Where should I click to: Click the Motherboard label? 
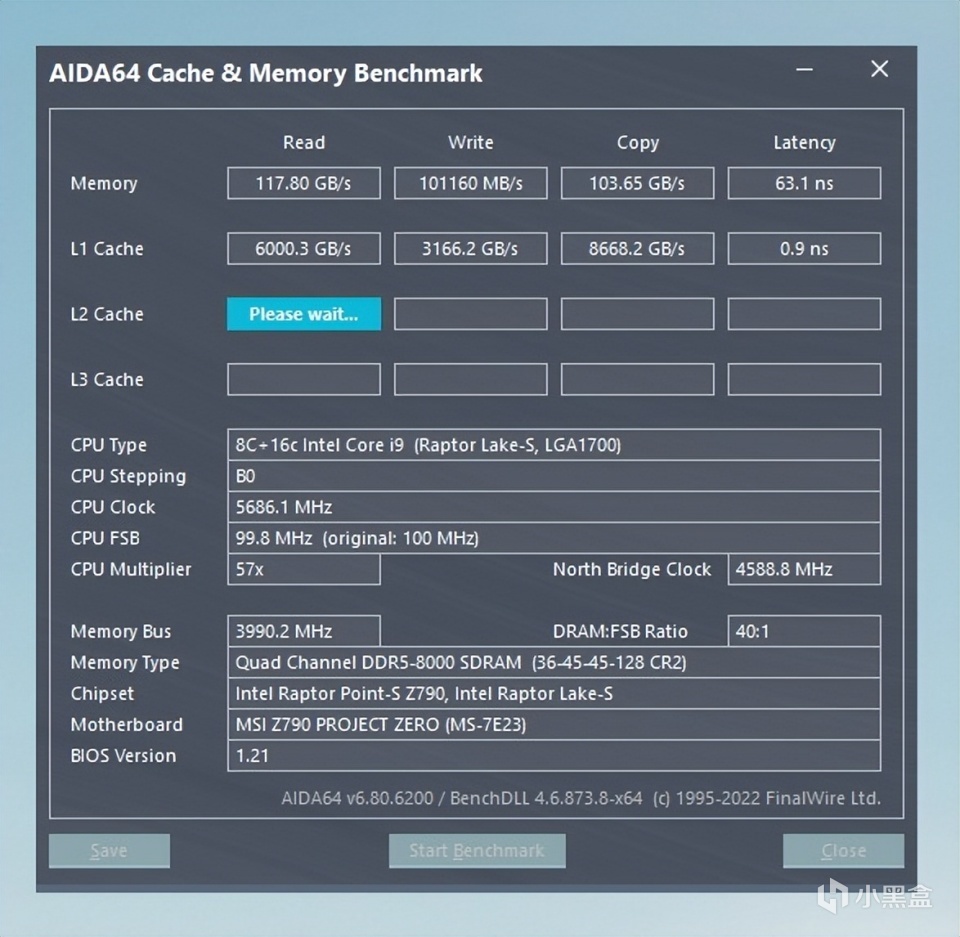pyautogui.click(x=126, y=724)
